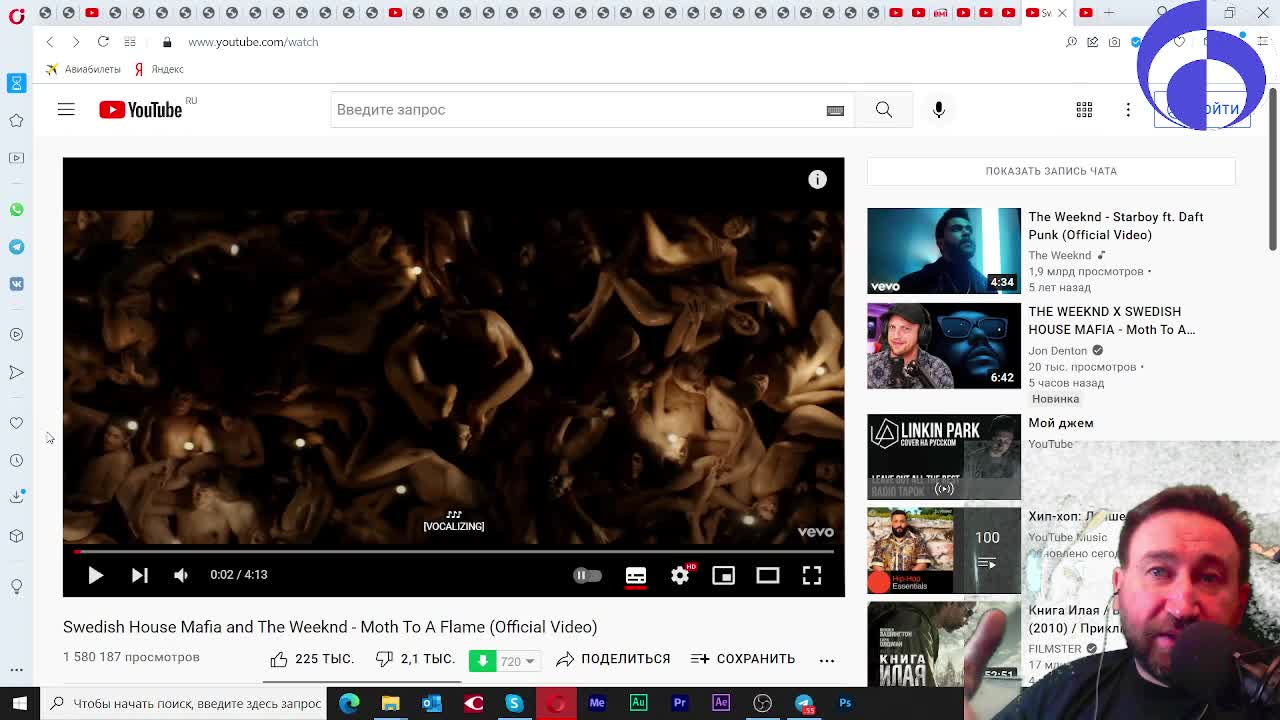Image resolution: width=1280 pixels, height=720 pixels.
Task: Toggle the autoplay switch
Action: pyautogui.click(x=587, y=575)
